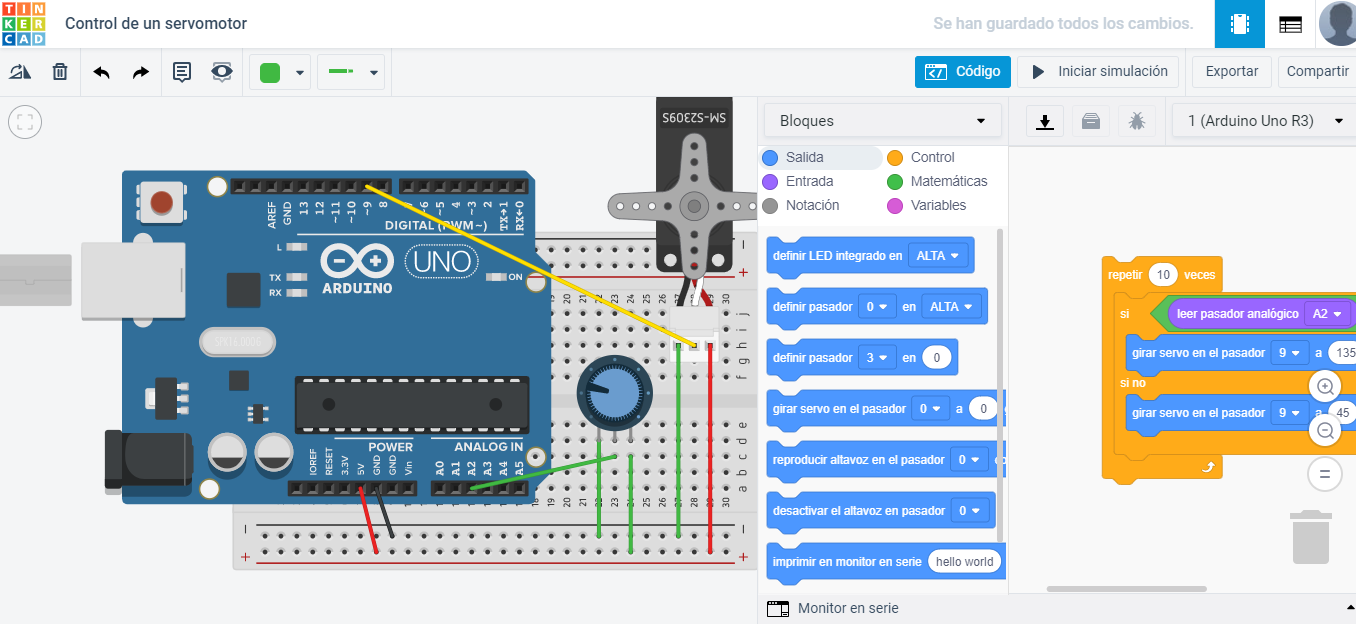Open pin 9 dropdown in servo 45 block

[1290, 413]
